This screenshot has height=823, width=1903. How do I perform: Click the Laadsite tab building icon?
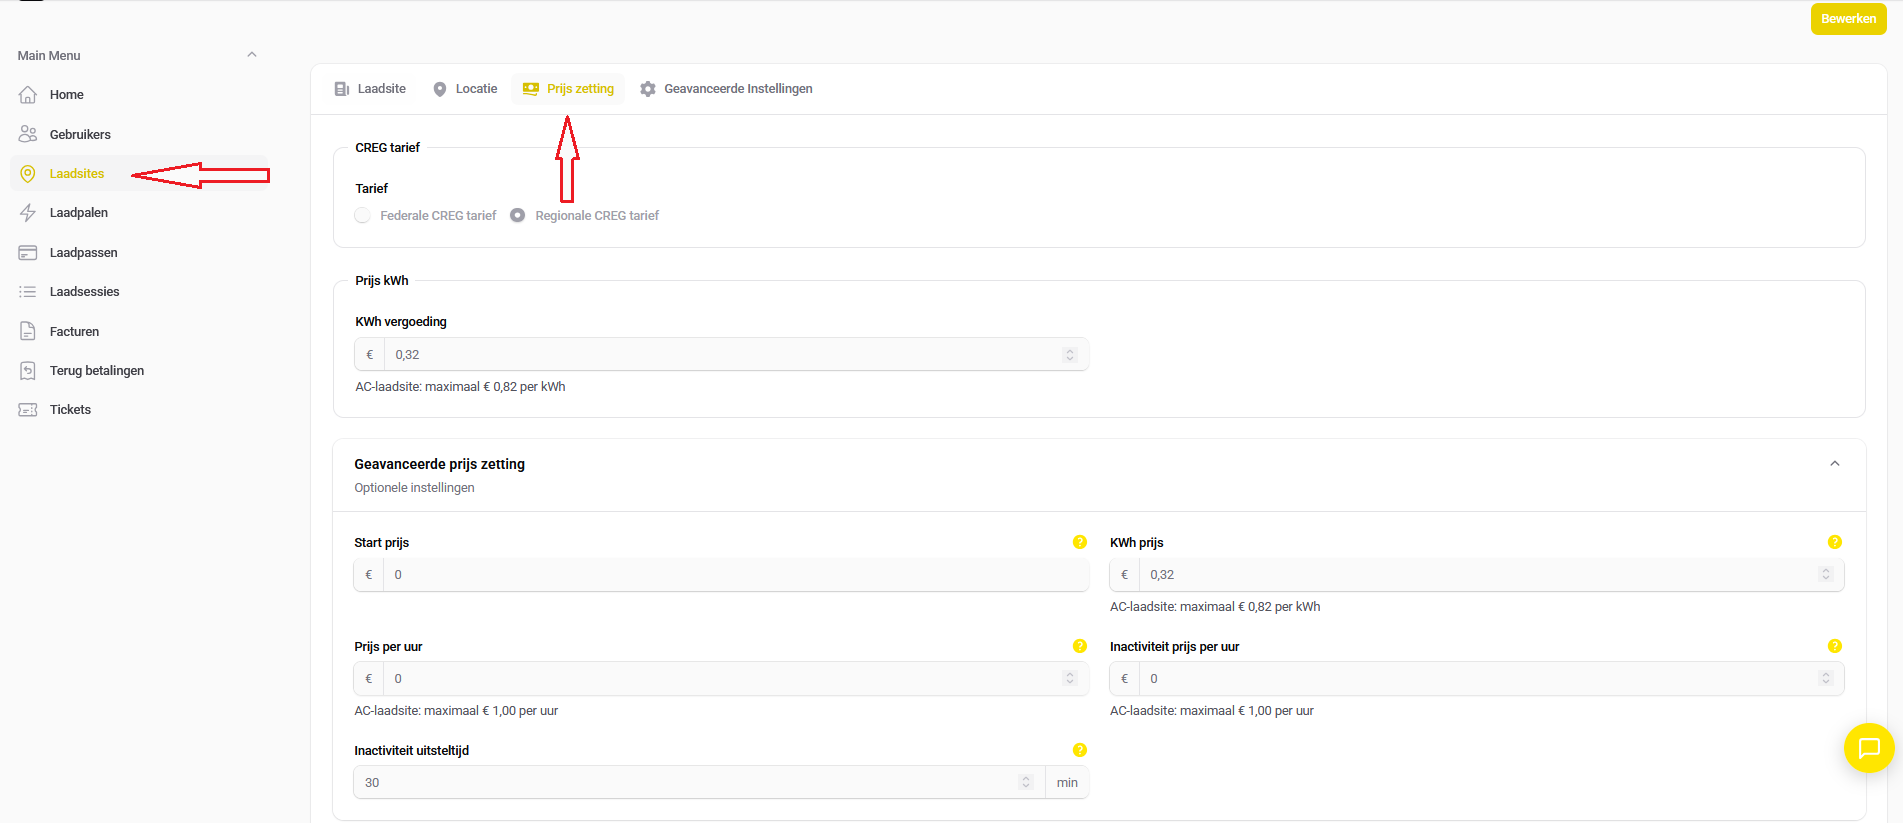coord(342,89)
